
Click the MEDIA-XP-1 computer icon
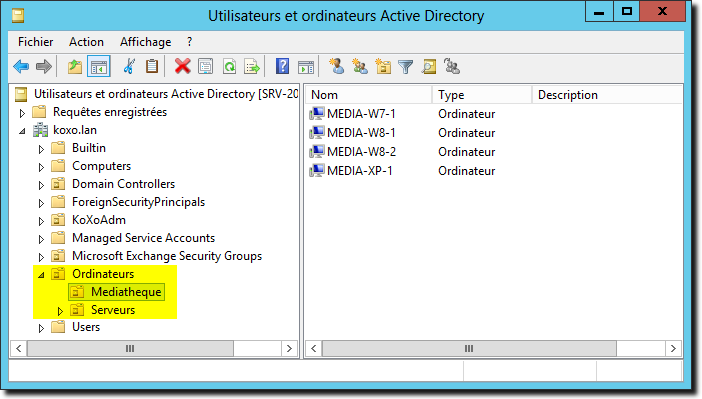tap(317, 171)
